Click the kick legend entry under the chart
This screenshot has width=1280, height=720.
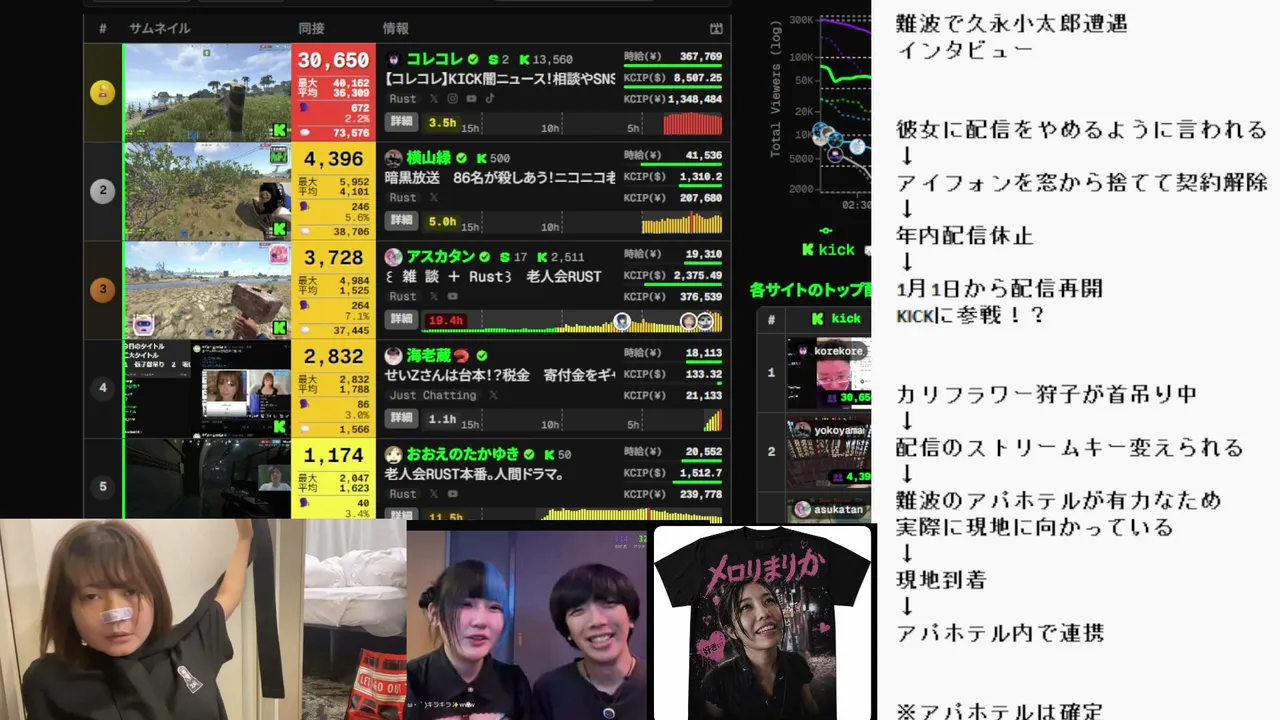pyautogui.click(x=828, y=250)
